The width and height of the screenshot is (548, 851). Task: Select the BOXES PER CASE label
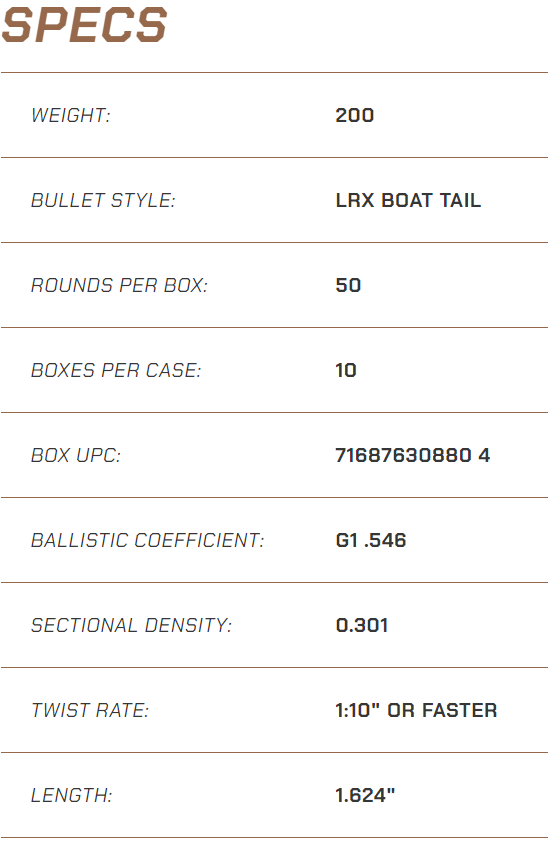point(116,370)
